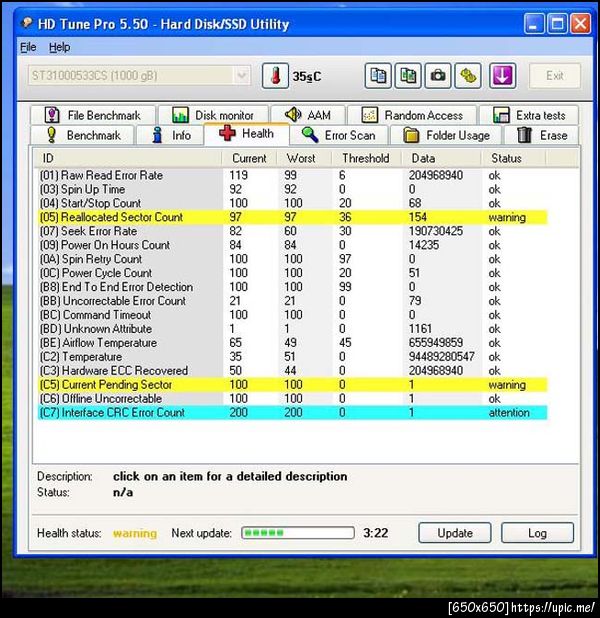Click the Threshold column header

coord(367,158)
